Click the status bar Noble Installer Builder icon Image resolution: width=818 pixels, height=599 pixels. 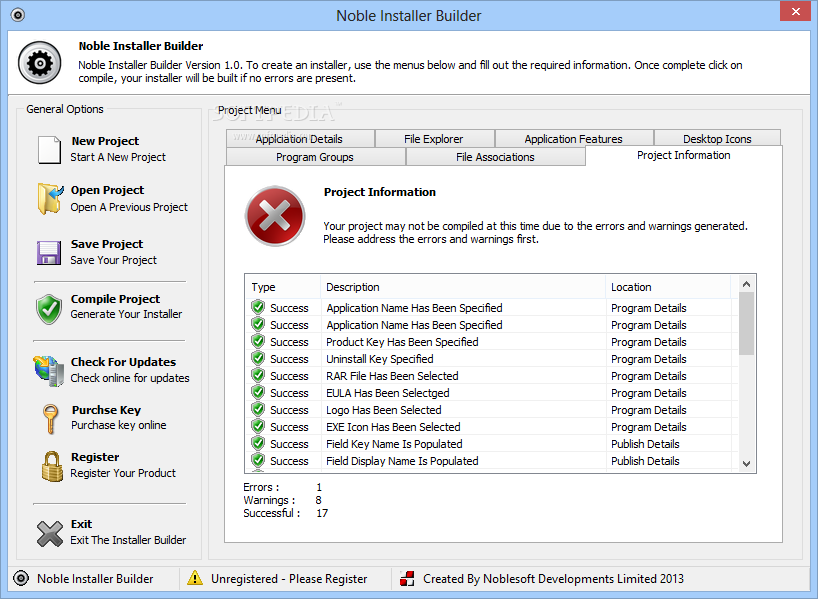[x=21, y=578]
